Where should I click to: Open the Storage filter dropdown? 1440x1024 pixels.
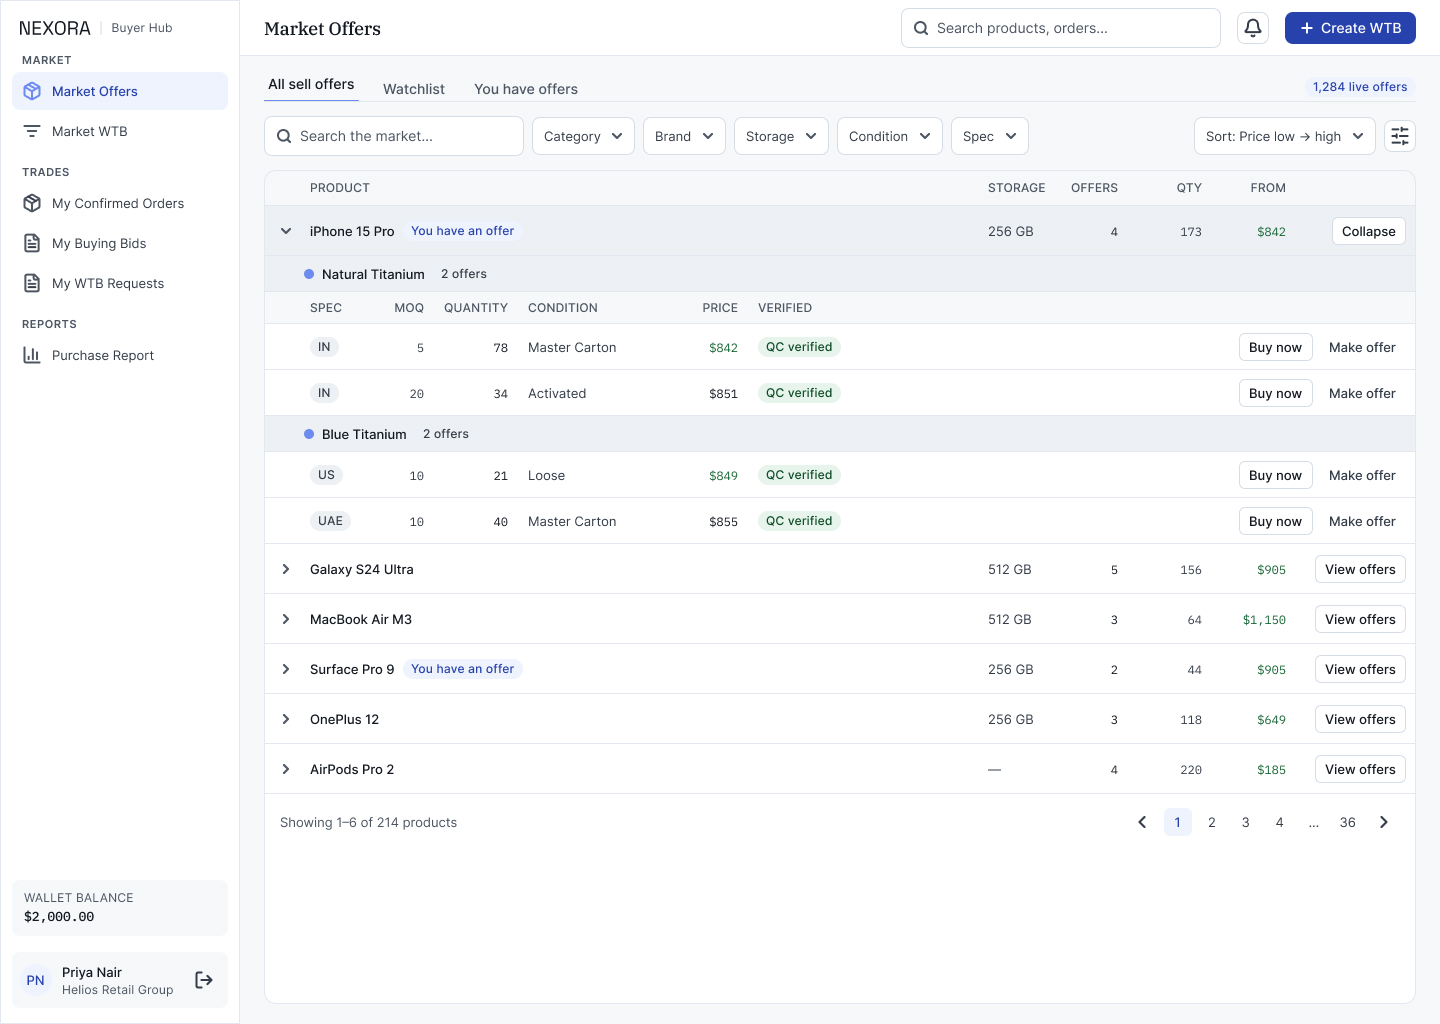point(781,136)
